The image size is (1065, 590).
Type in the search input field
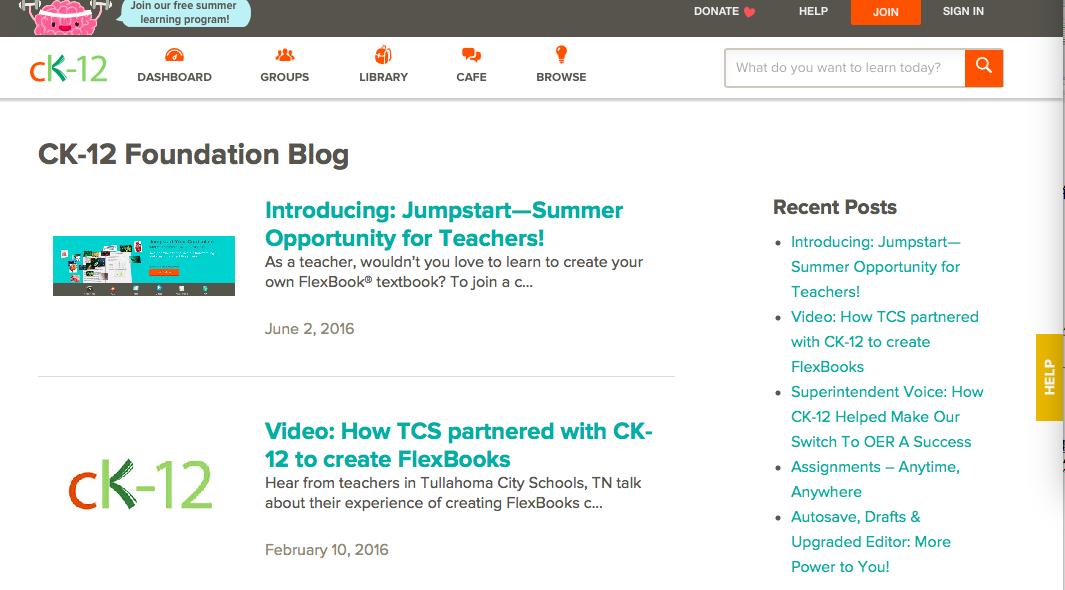coord(844,68)
